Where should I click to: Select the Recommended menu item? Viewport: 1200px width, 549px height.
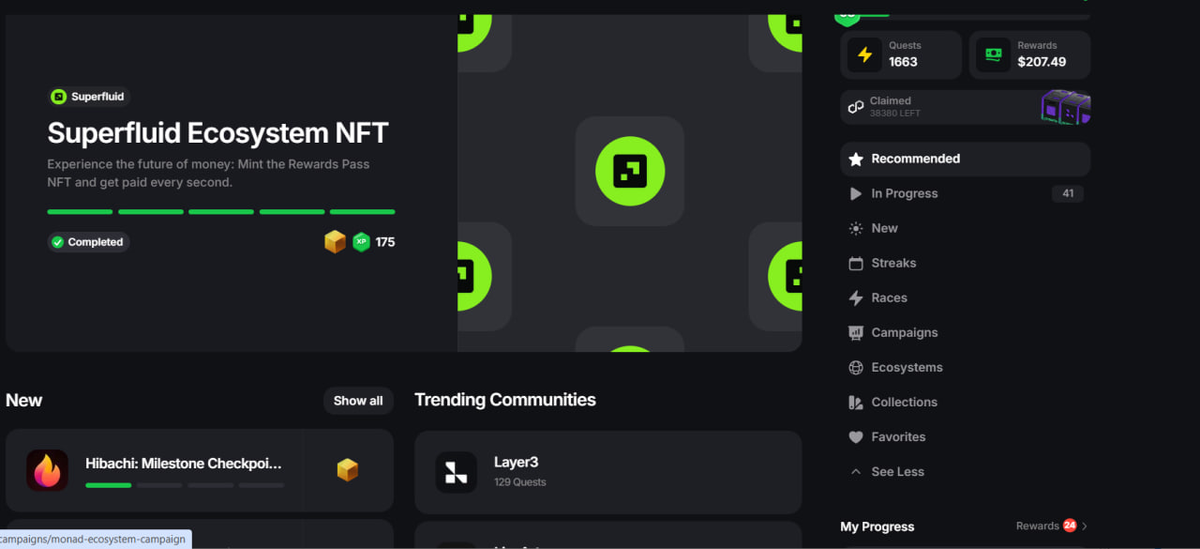[965, 159]
